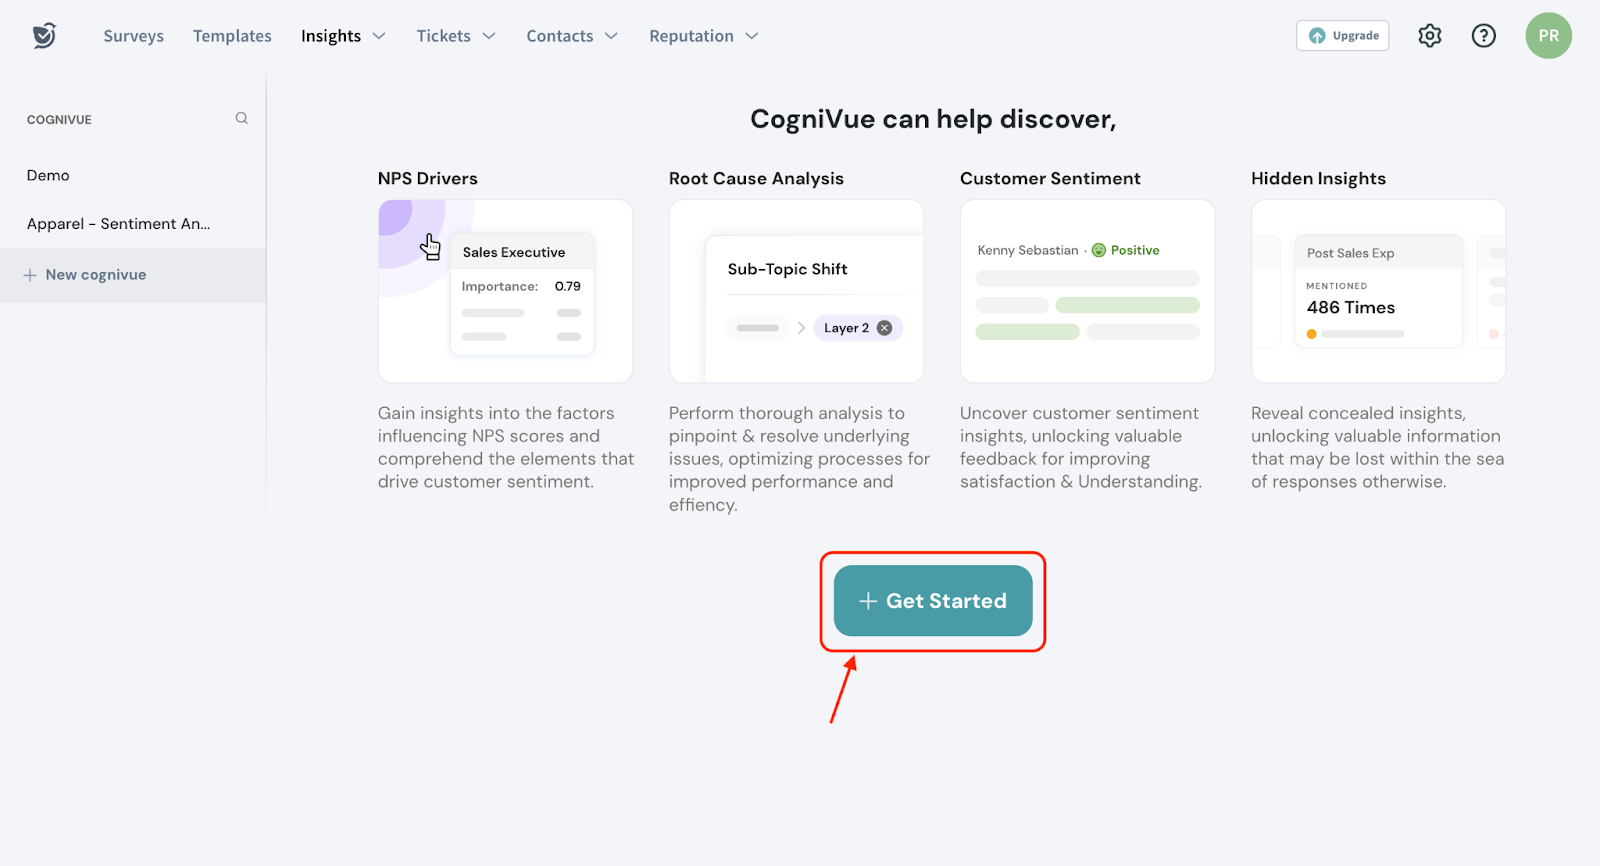Viewport: 1600px width, 866px height.
Task: Click the PR profile avatar
Action: [1548, 36]
